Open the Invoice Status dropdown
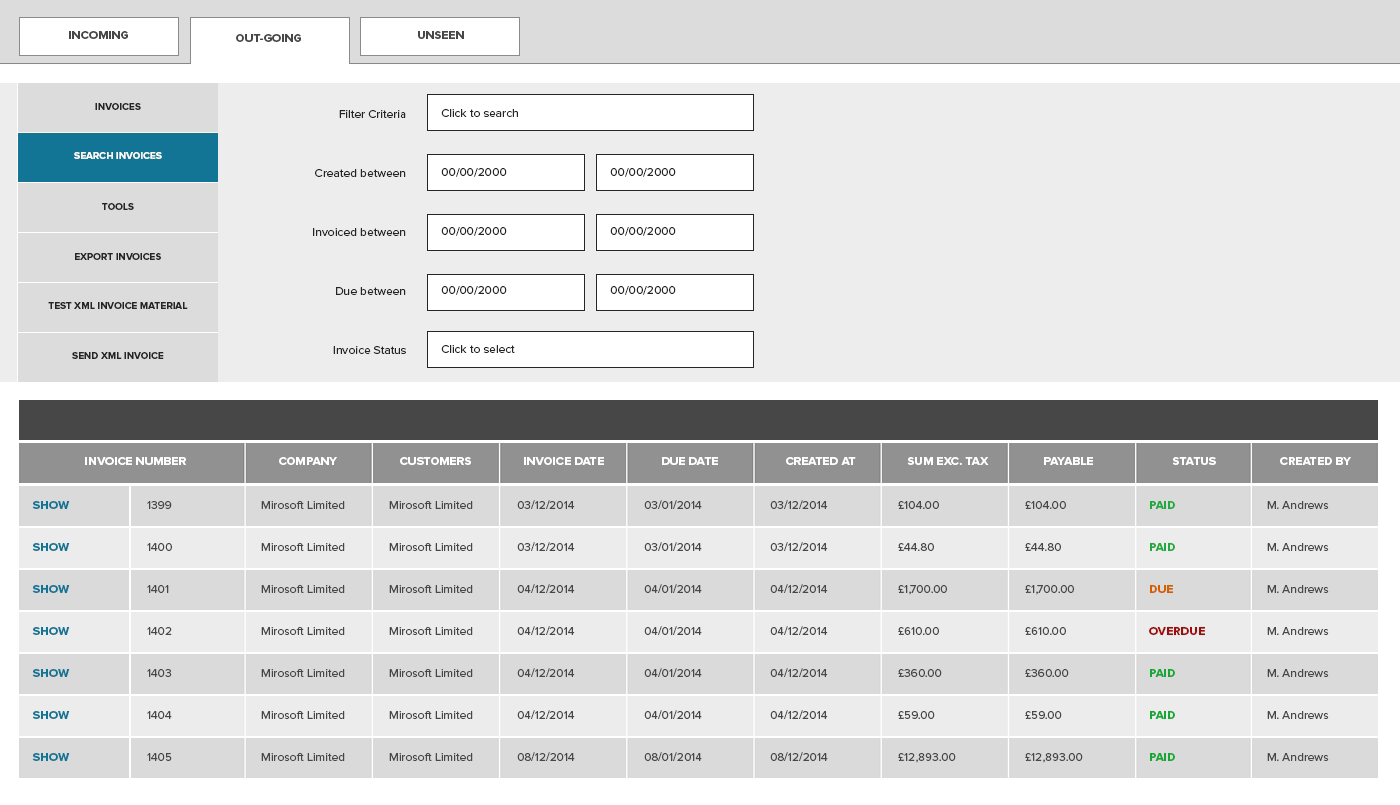This screenshot has width=1400, height=805. pyautogui.click(x=590, y=350)
